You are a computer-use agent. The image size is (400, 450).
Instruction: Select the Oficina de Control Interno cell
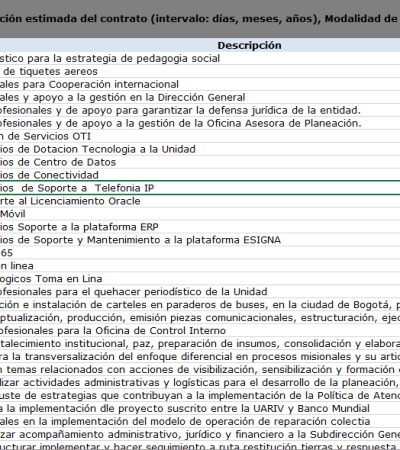200,331
